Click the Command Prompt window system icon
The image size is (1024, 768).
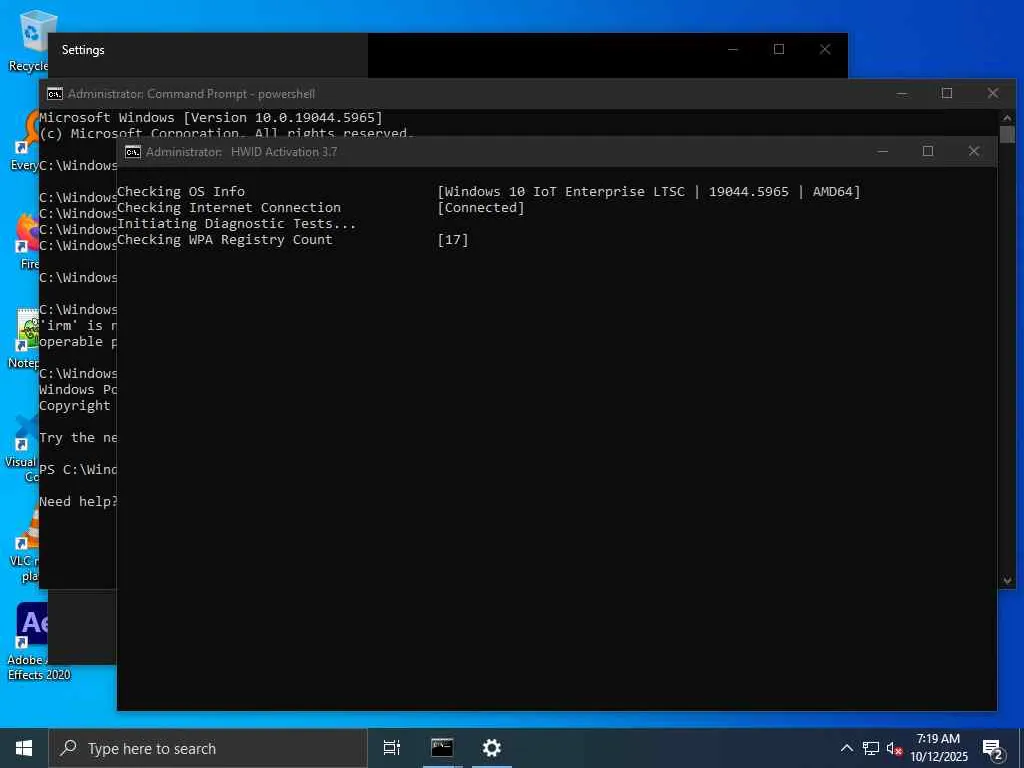point(55,93)
